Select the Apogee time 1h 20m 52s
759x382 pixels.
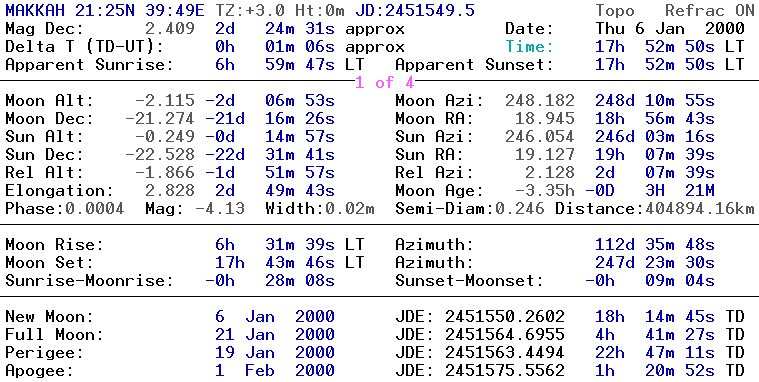[x=654, y=370]
